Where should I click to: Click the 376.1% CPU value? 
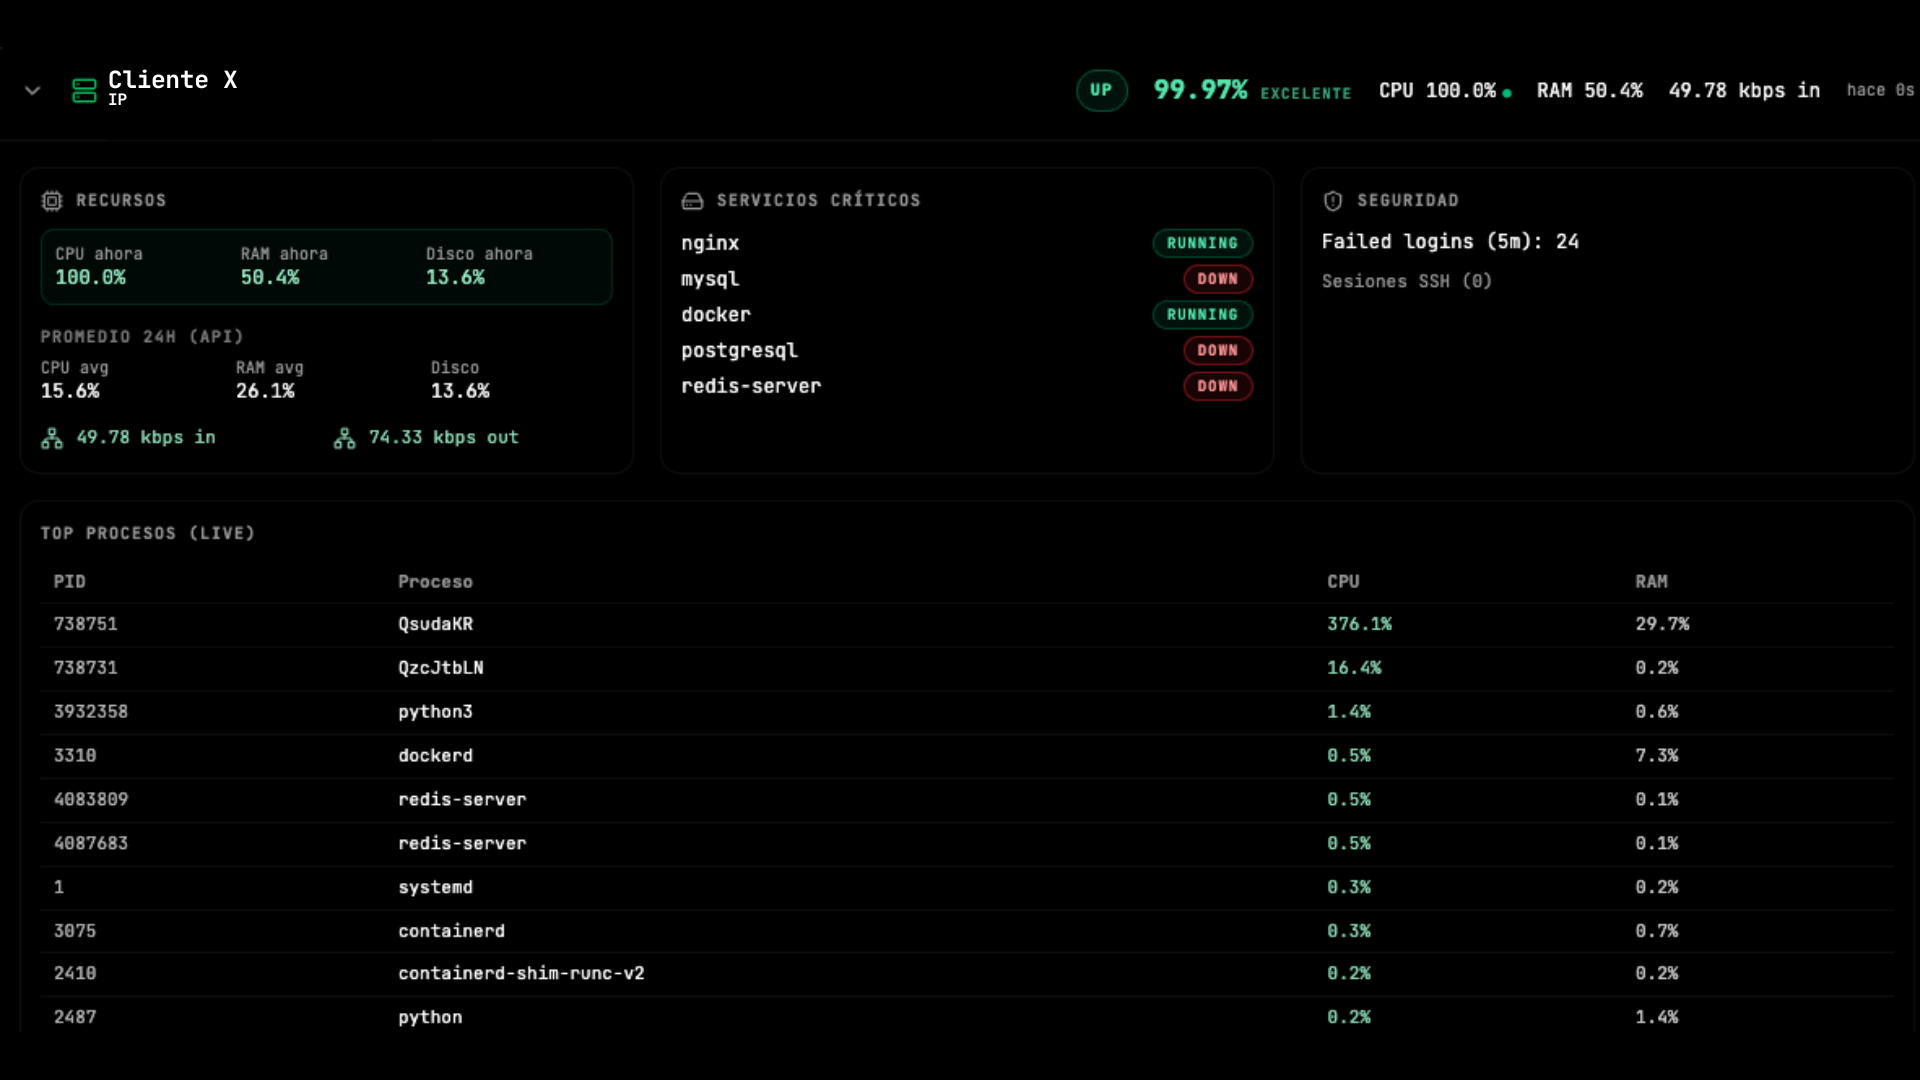click(x=1359, y=624)
